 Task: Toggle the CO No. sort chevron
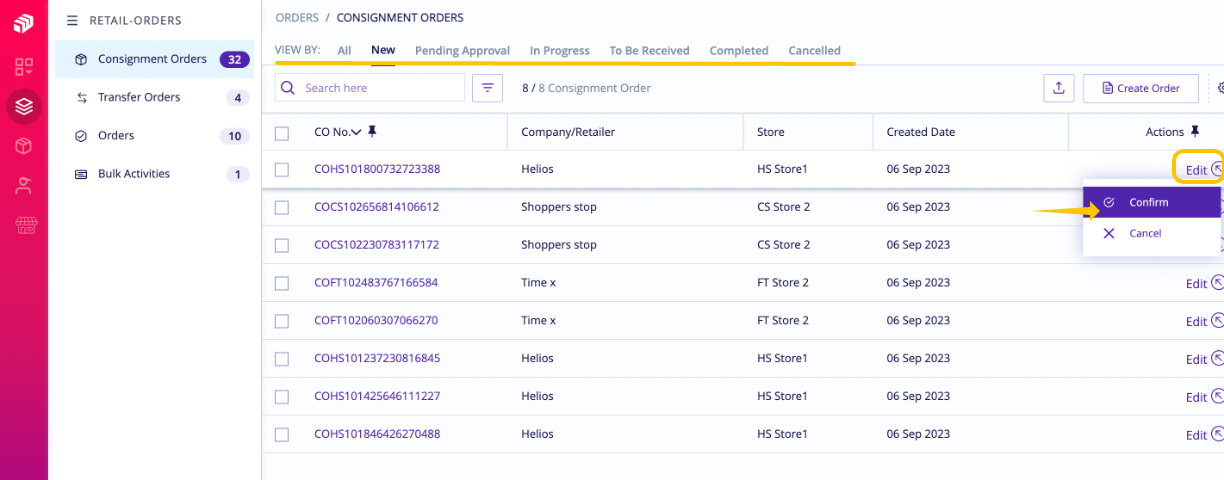pyautogui.click(x=357, y=132)
